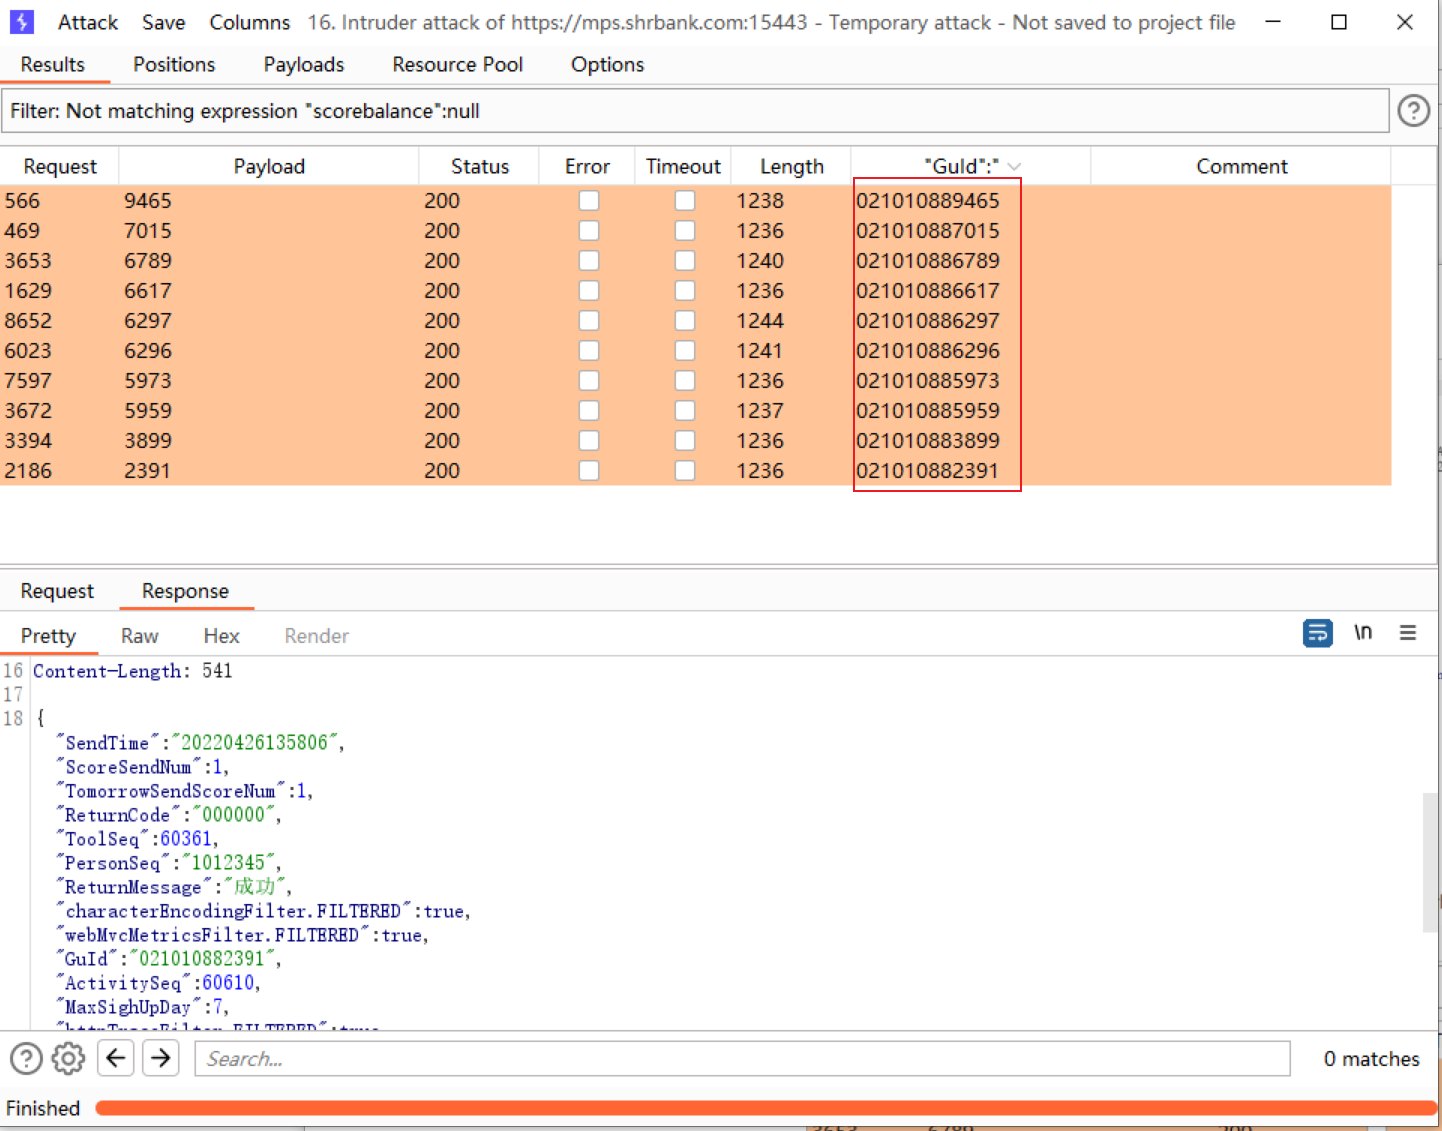Open search settings gear icon
1442x1131 pixels.
click(x=68, y=1058)
